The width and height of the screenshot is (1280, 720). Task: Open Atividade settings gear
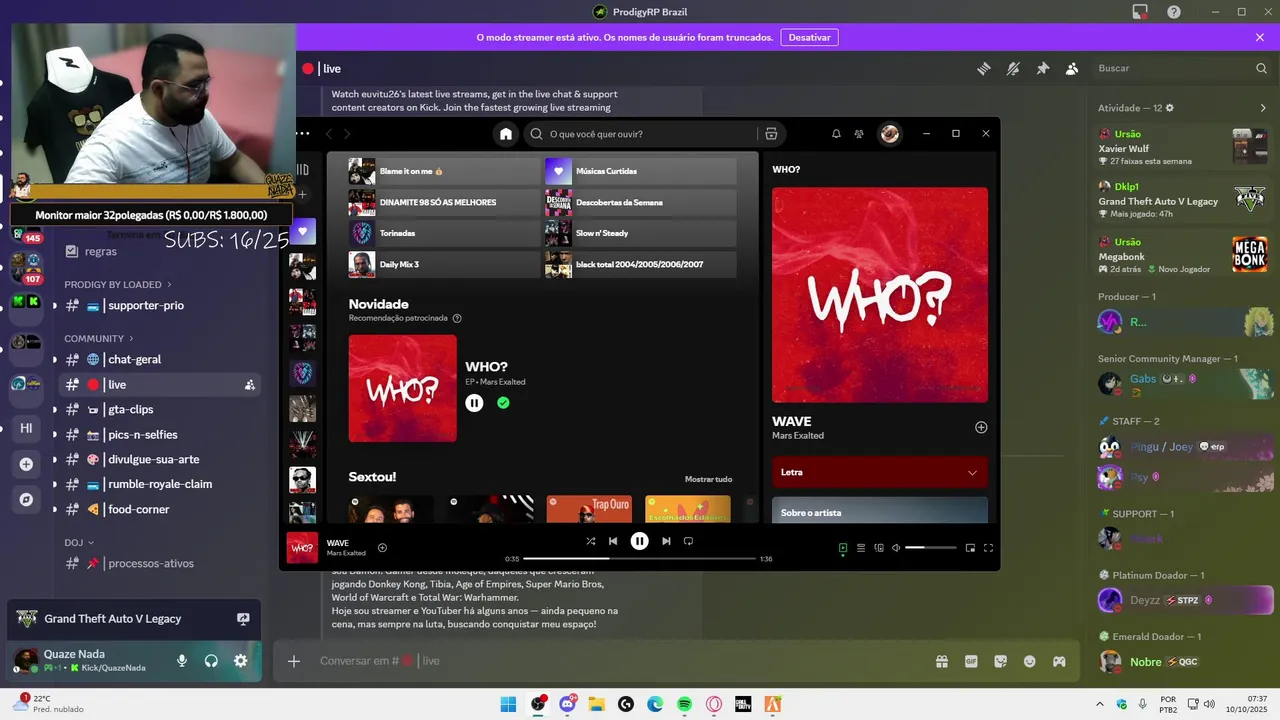tap(1170, 108)
